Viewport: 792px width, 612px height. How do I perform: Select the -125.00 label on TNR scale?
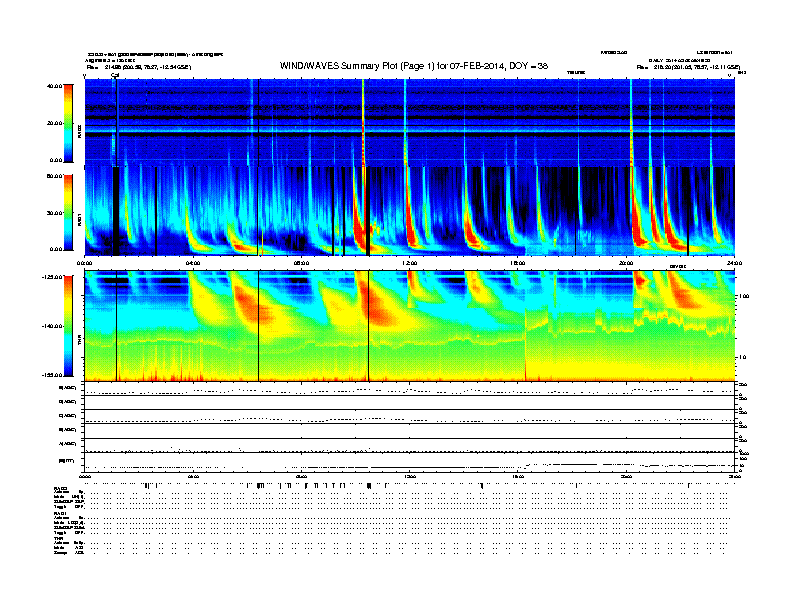52,277
